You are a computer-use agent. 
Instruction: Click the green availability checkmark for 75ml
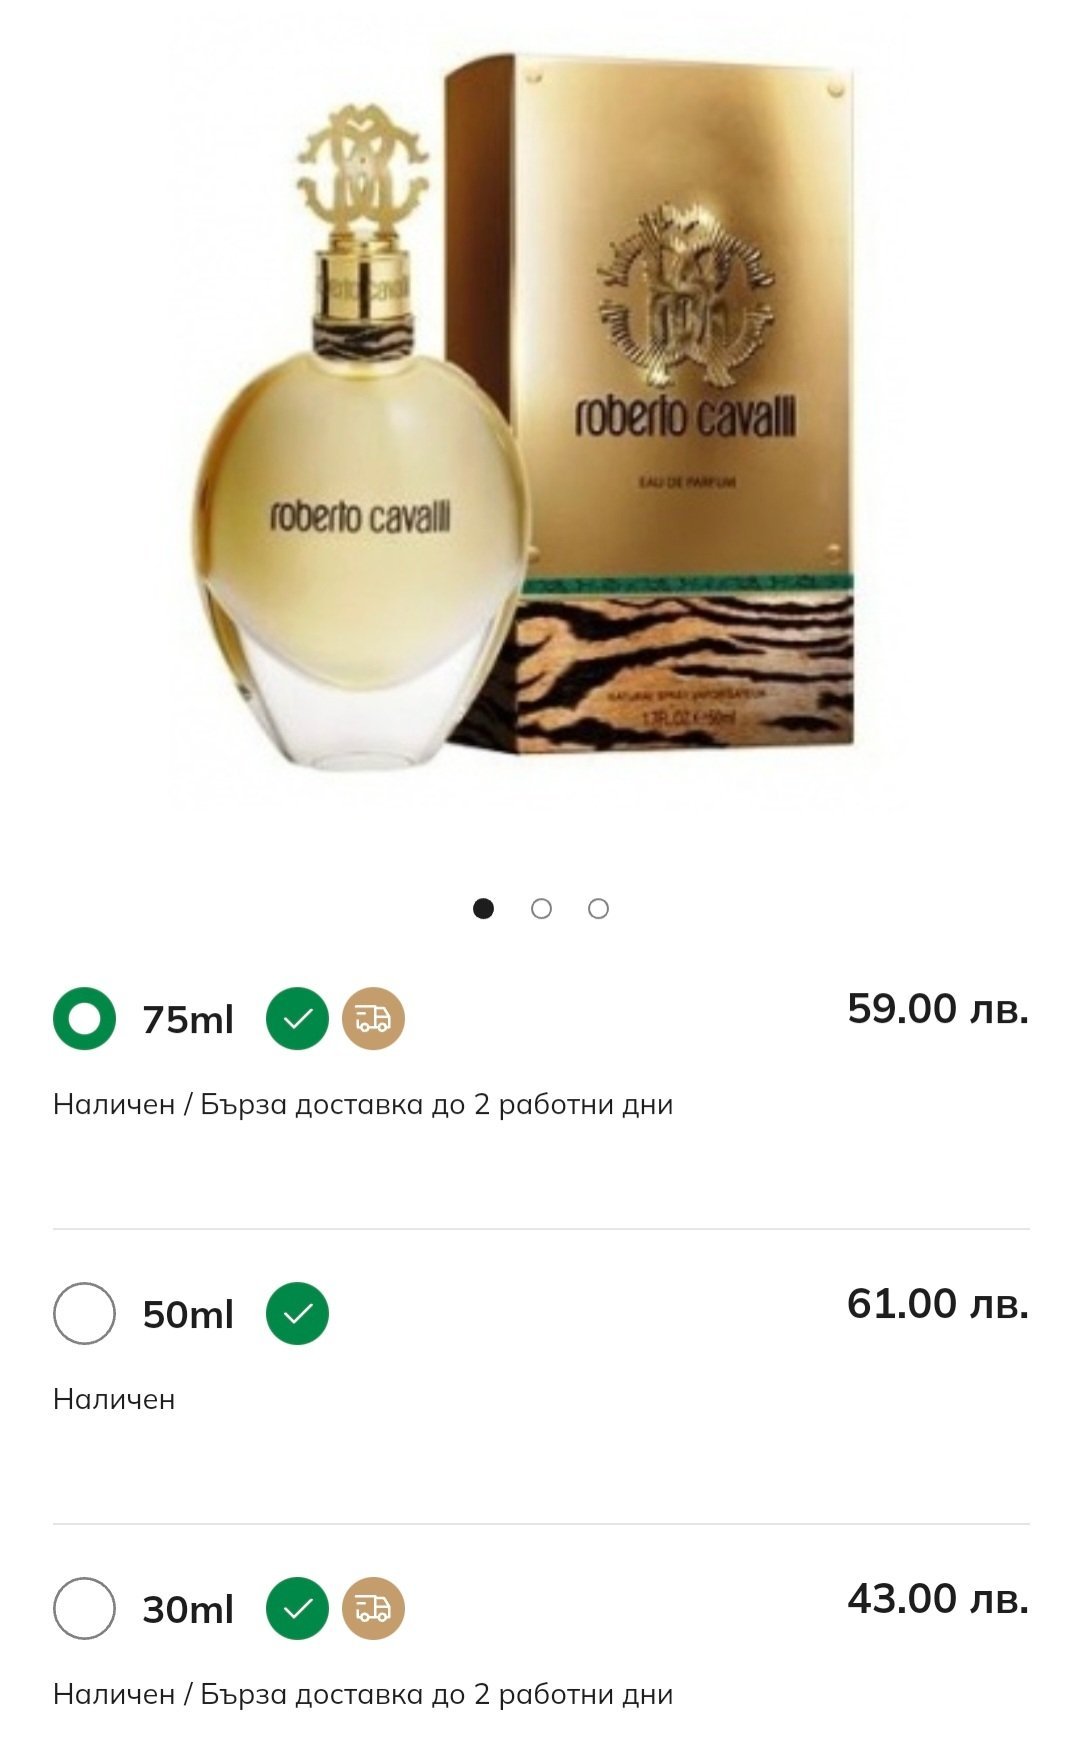pyautogui.click(x=297, y=1018)
